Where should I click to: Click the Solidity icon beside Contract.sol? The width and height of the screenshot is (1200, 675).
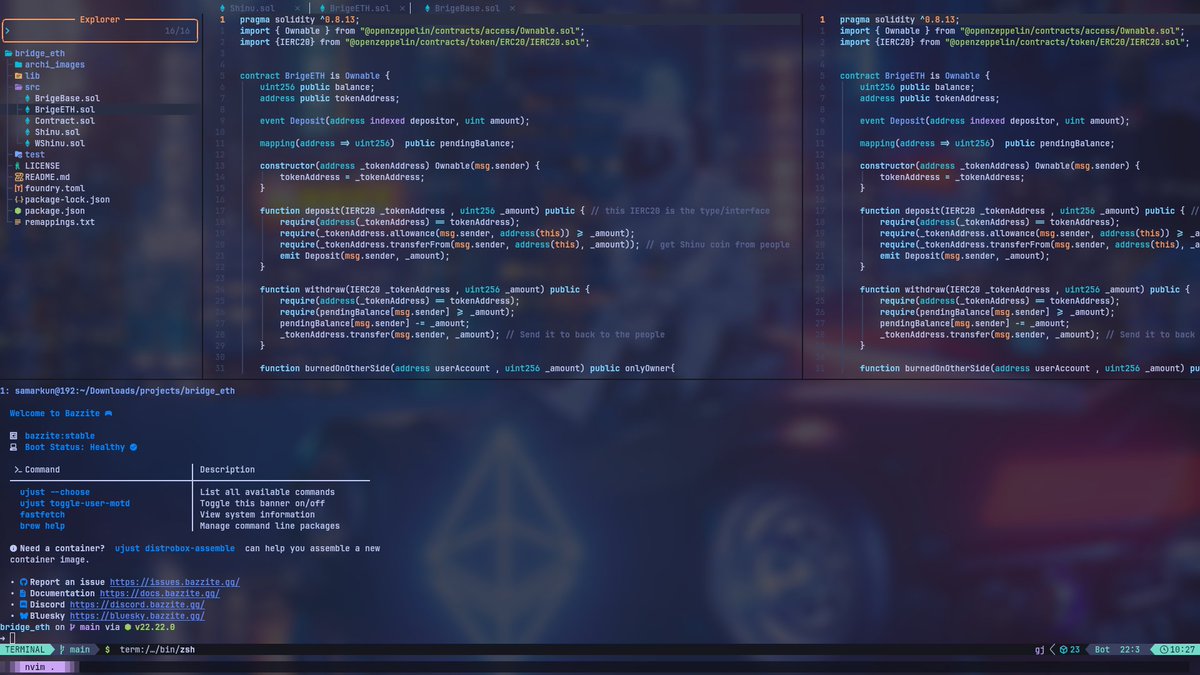[x=28, y=121]
